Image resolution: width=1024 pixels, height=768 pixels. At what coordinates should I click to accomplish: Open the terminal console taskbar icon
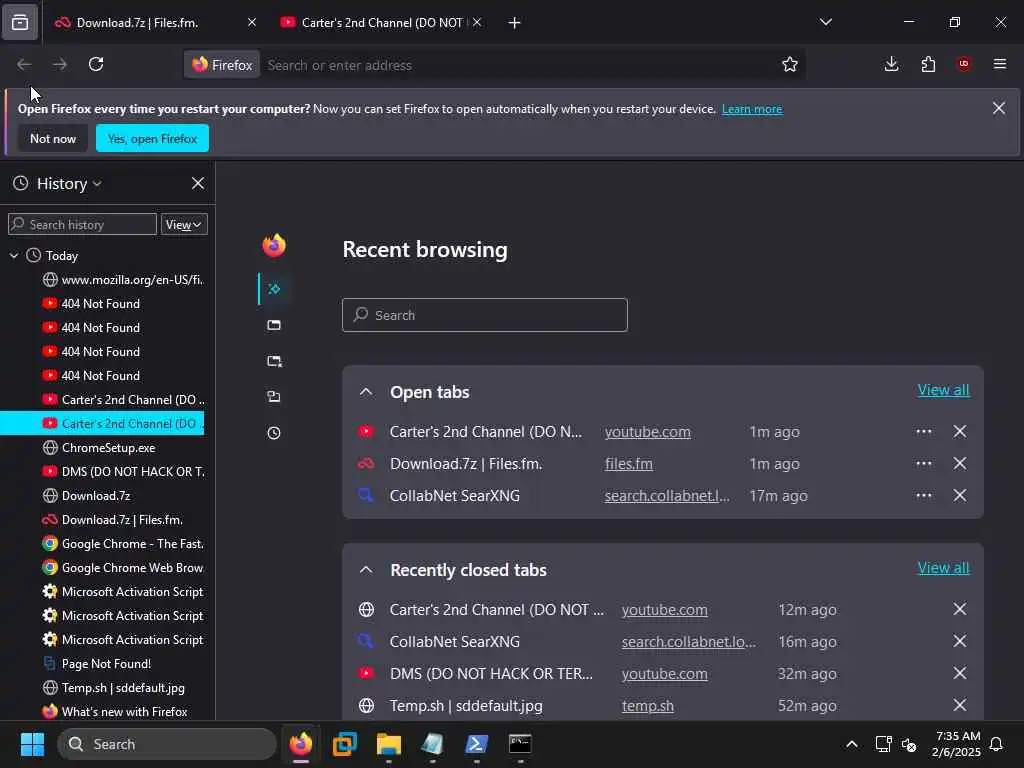click(520, 744)
